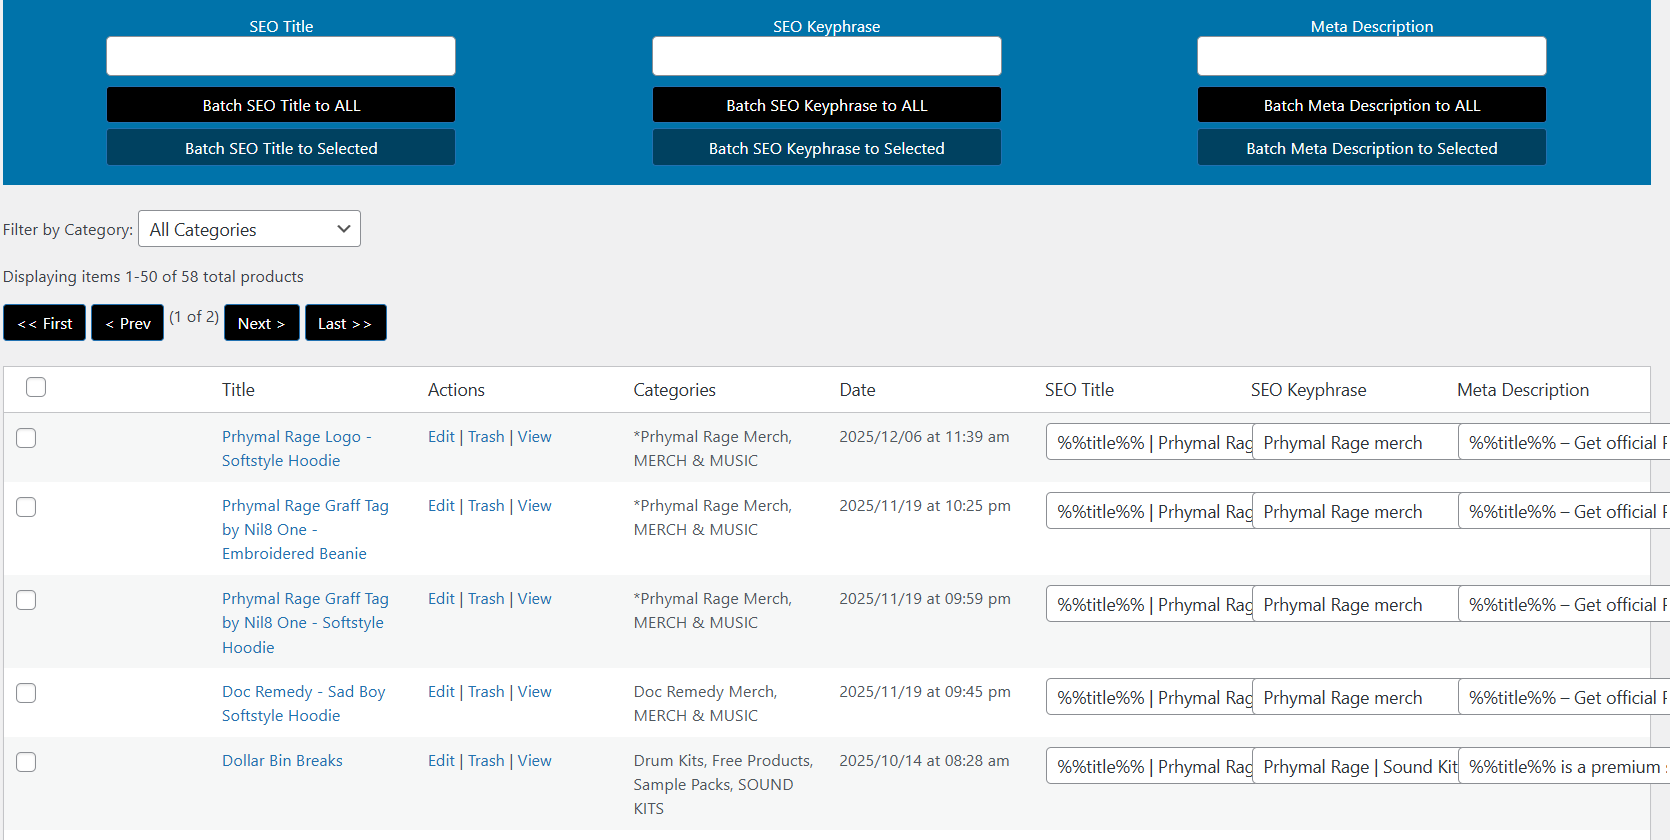Viewport: 1670px width, 840px height.
Task: Click 'Phrymal Rage | Sound Kit' keyphrase field
Action: 1355,766
